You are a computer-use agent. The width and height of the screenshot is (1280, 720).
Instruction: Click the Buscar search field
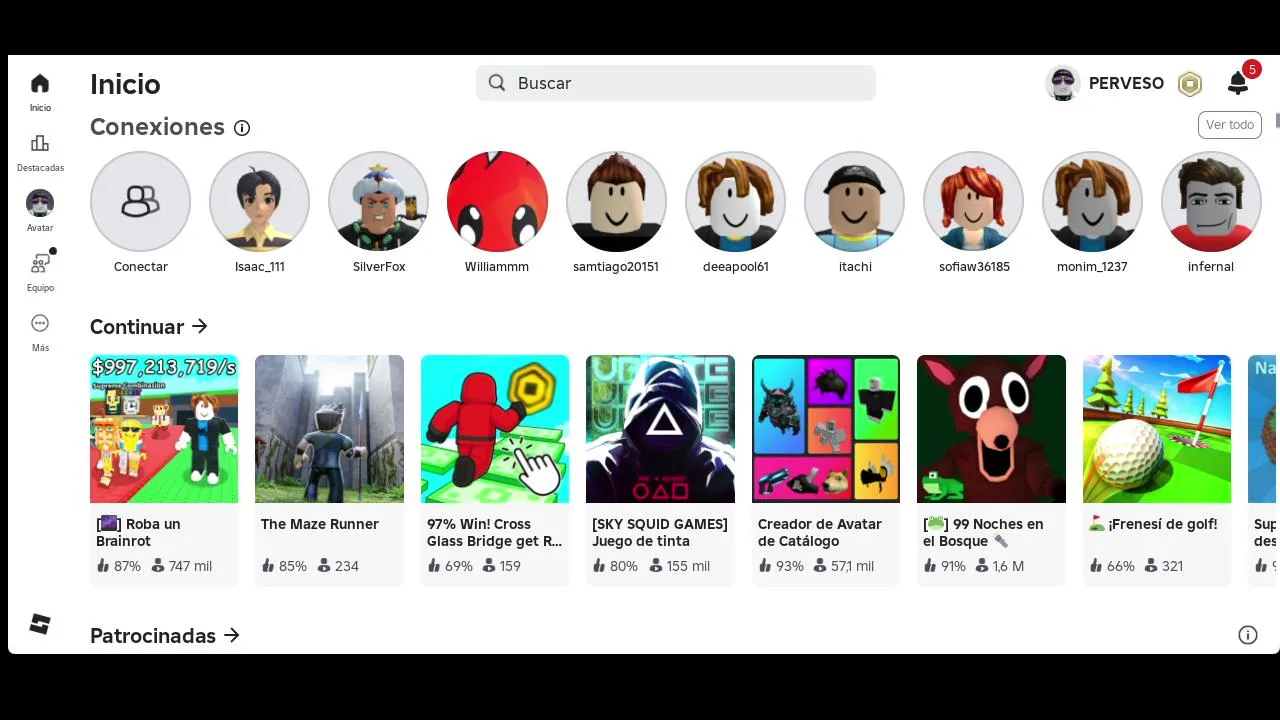coord(676,83)
